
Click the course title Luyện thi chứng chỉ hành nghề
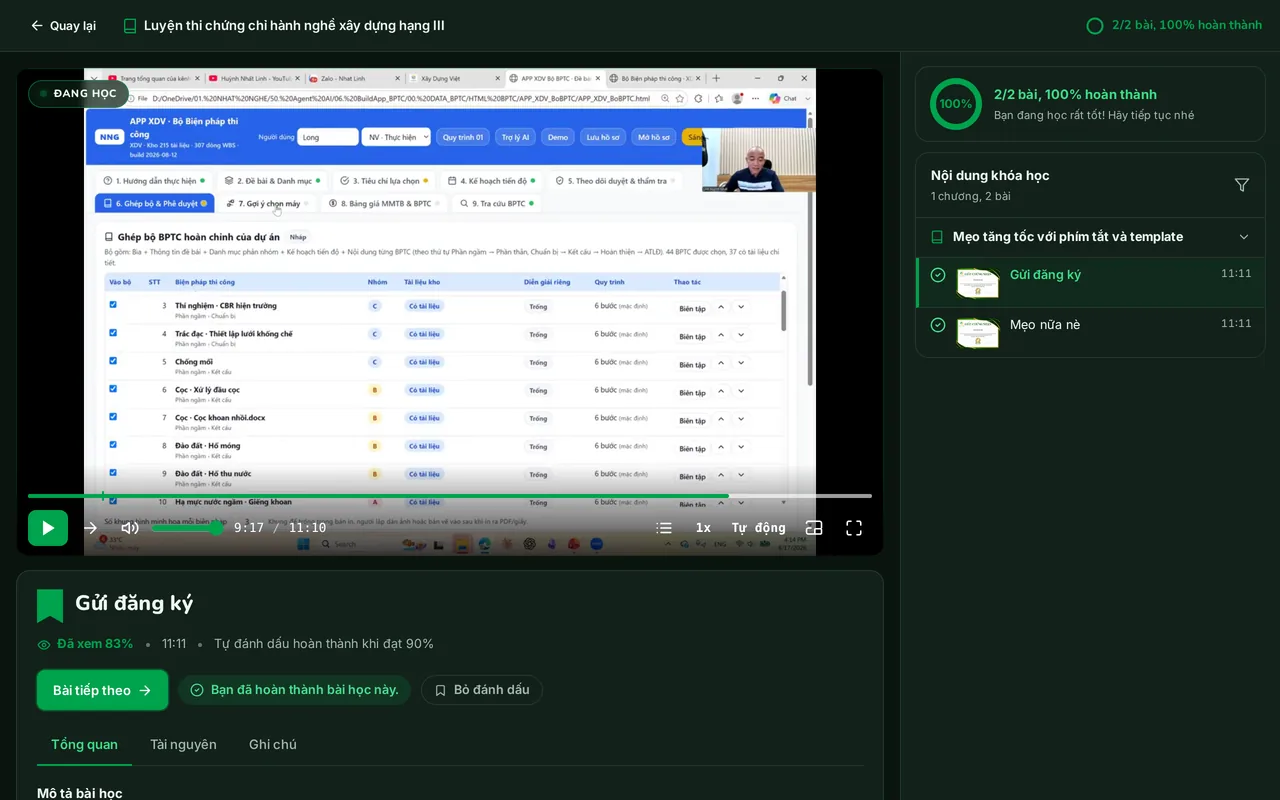click(294, 26)
